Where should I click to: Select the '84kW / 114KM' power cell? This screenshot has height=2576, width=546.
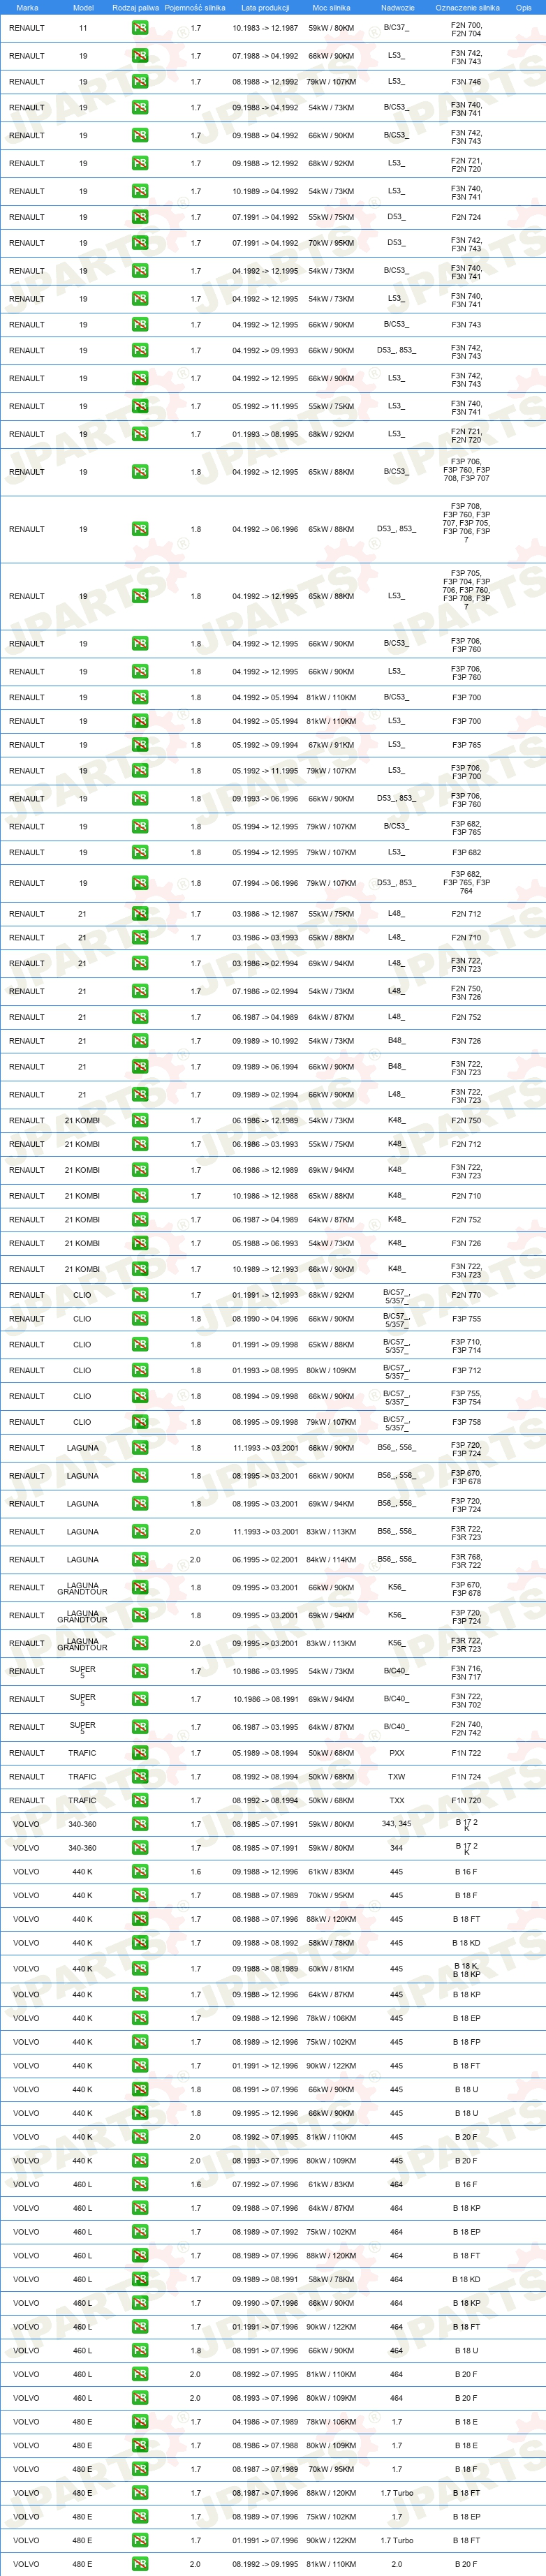pyautogui.click(x=331, y=1560)
